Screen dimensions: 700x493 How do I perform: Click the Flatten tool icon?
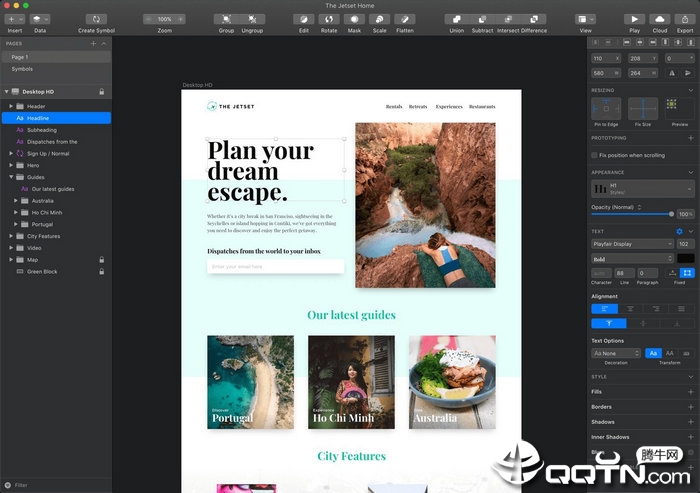[x=405, y=19]
